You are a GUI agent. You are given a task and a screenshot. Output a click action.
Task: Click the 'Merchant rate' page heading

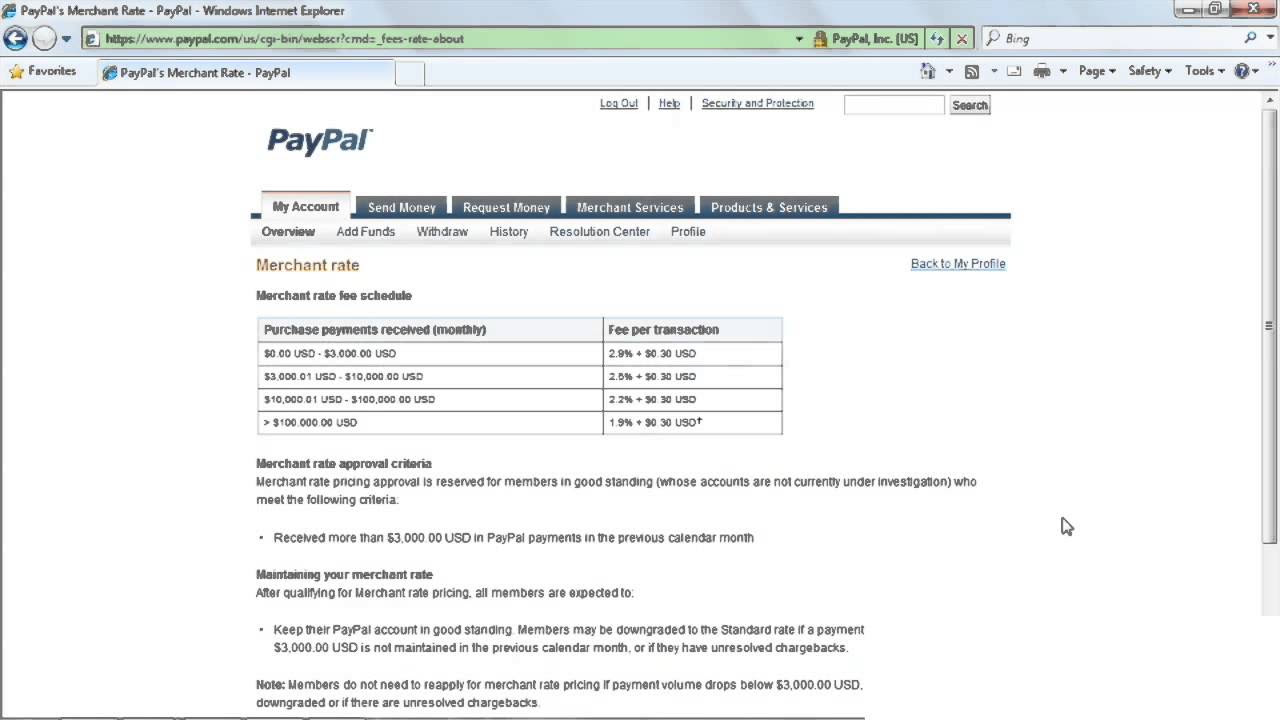pyautogui.click(x=307, y=265)
